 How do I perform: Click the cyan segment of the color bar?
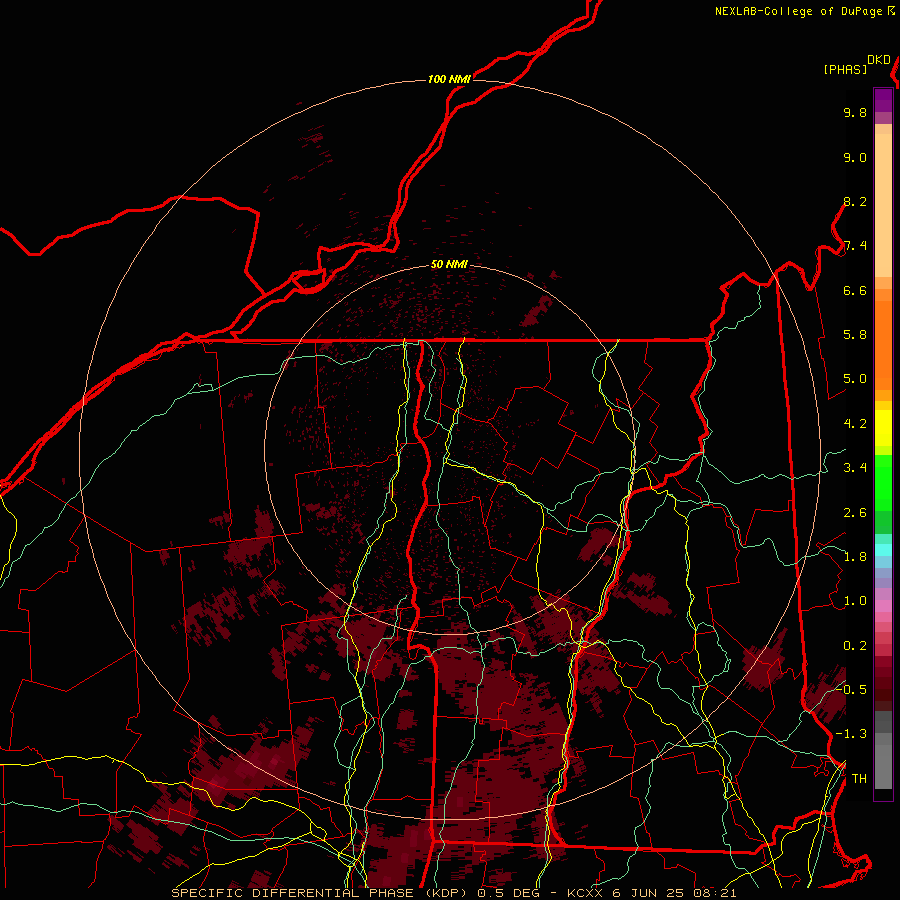pos(883,550)
